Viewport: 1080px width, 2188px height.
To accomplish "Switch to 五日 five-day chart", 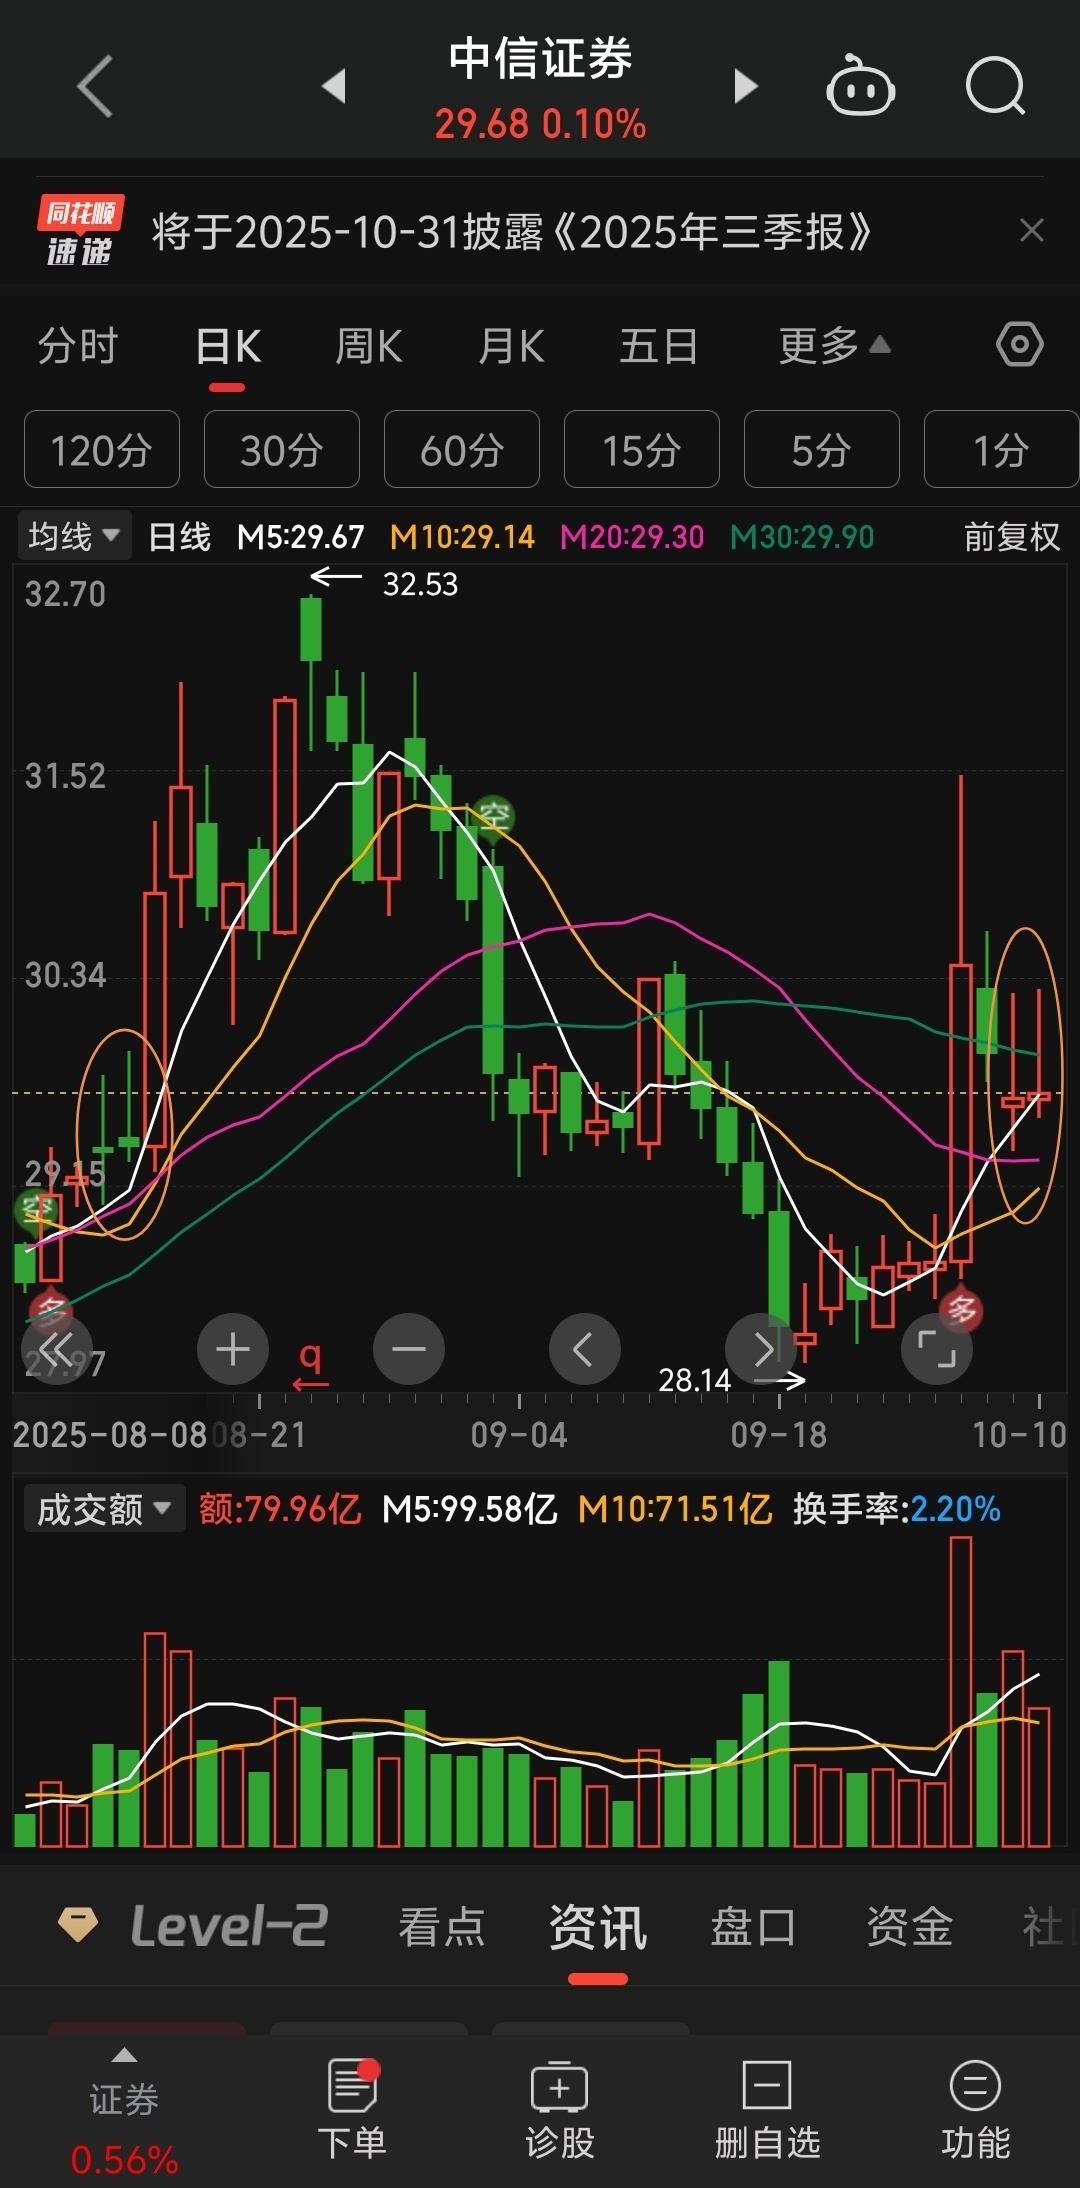I will (x=658, y=347).
